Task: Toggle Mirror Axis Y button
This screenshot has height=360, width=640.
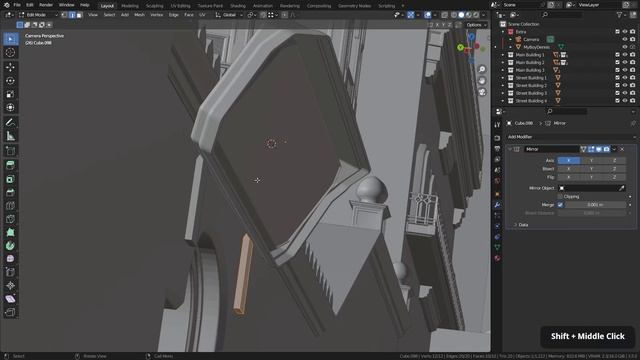Action: click(591, 160)
